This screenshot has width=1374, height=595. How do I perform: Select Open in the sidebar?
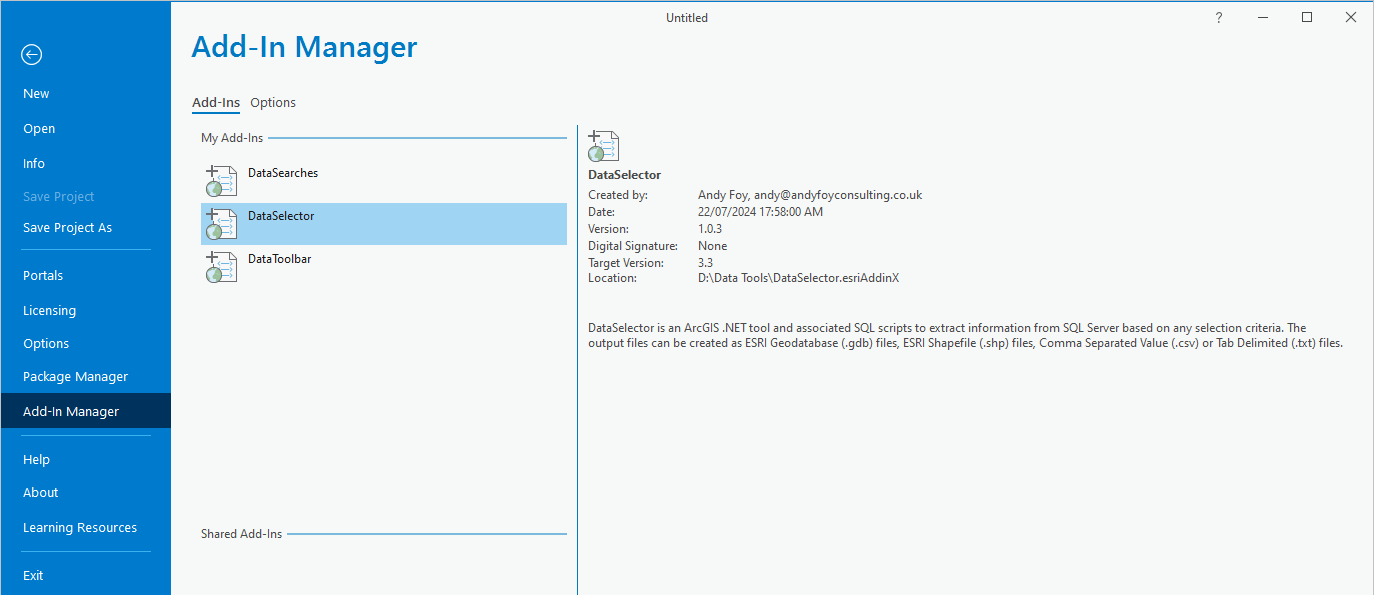(x=39, y=129)
